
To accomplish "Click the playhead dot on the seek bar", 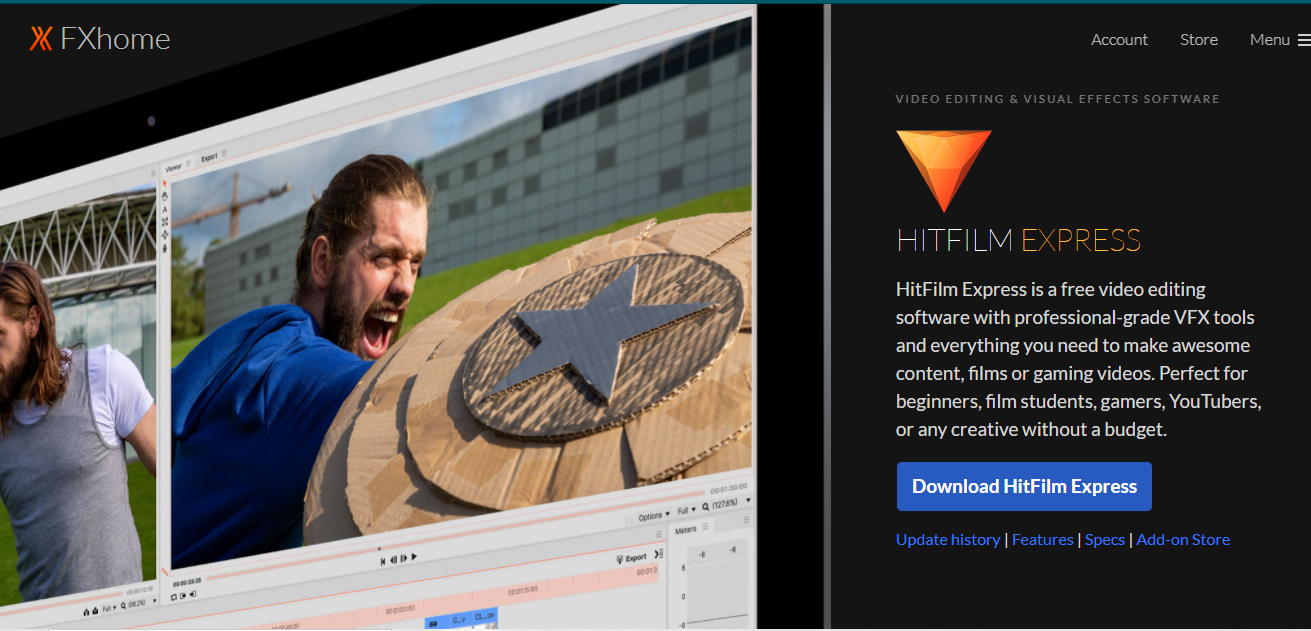I will coord(379,548).
